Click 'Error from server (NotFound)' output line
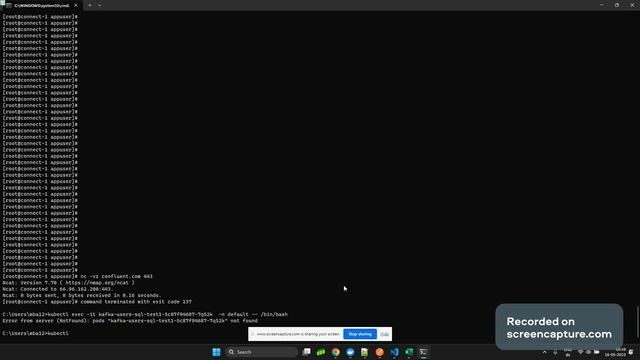Image resolution: width=640 pixels, height=360 pixels. [130, 321]
